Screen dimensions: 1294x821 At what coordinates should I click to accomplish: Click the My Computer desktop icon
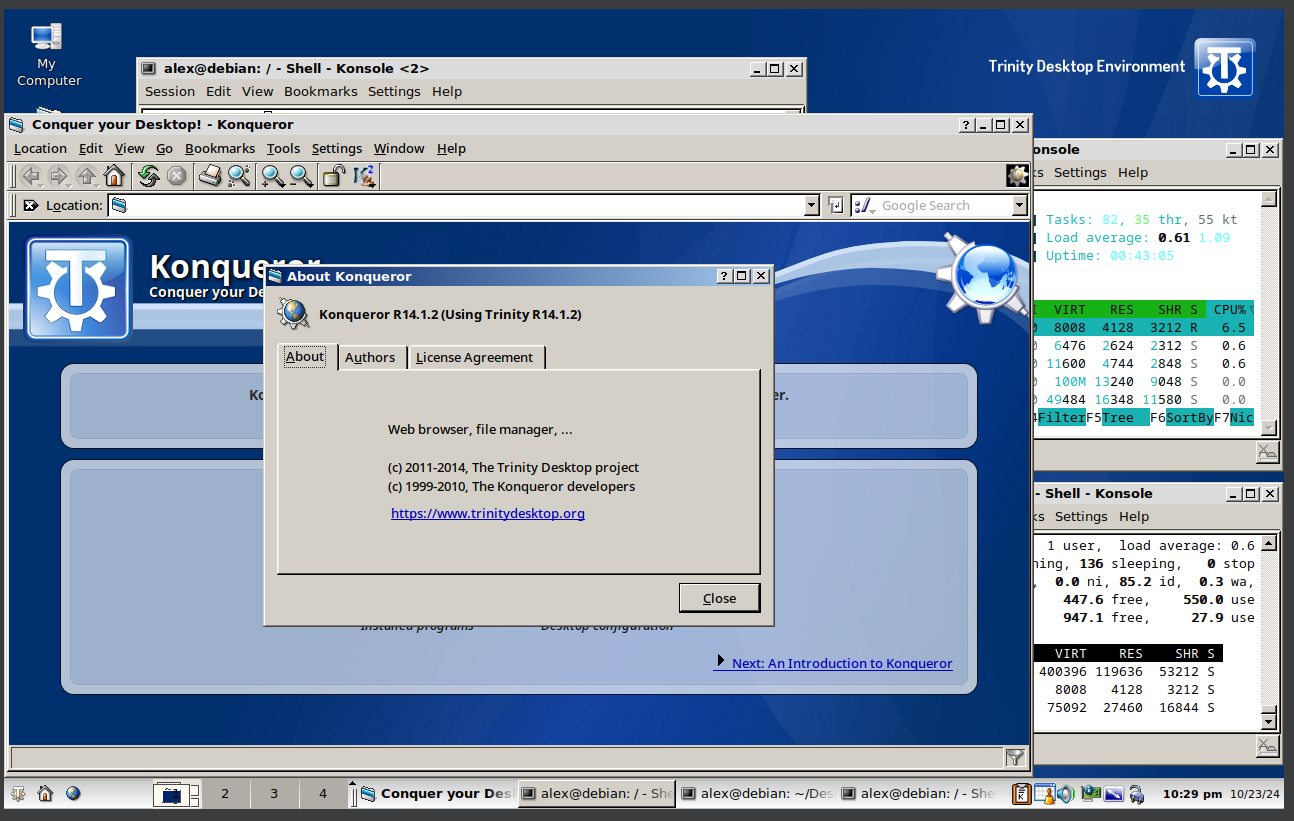(x=47, y=55)
